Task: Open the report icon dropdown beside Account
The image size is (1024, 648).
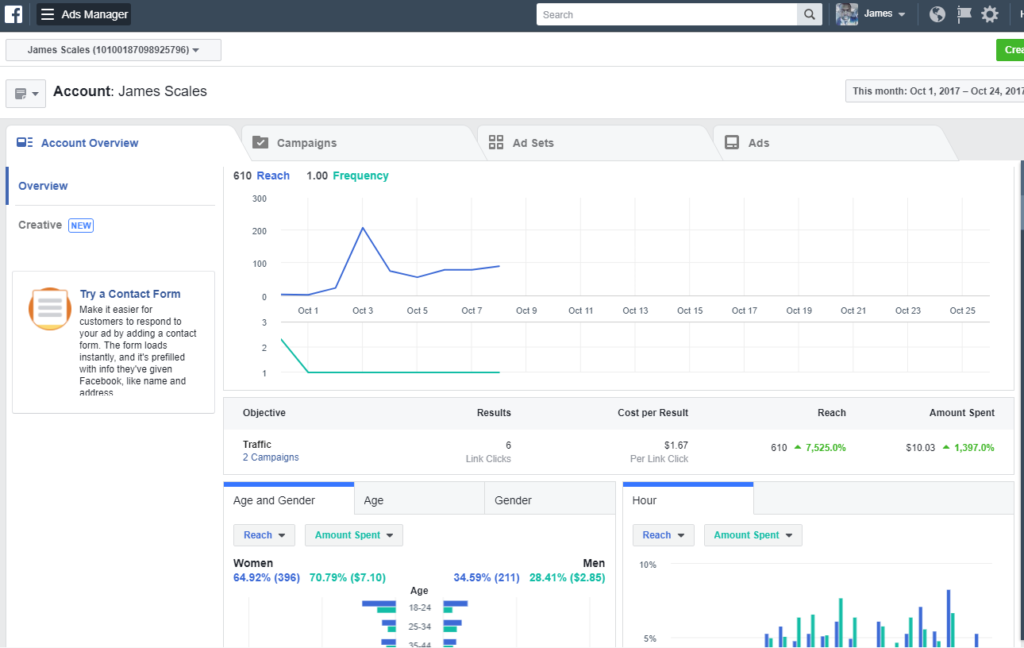Action: tap(26, 93)
